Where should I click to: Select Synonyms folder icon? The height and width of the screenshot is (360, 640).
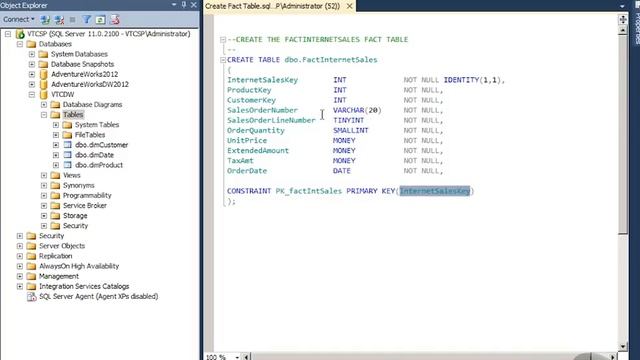pyautogui.click(x=55, y=185)
